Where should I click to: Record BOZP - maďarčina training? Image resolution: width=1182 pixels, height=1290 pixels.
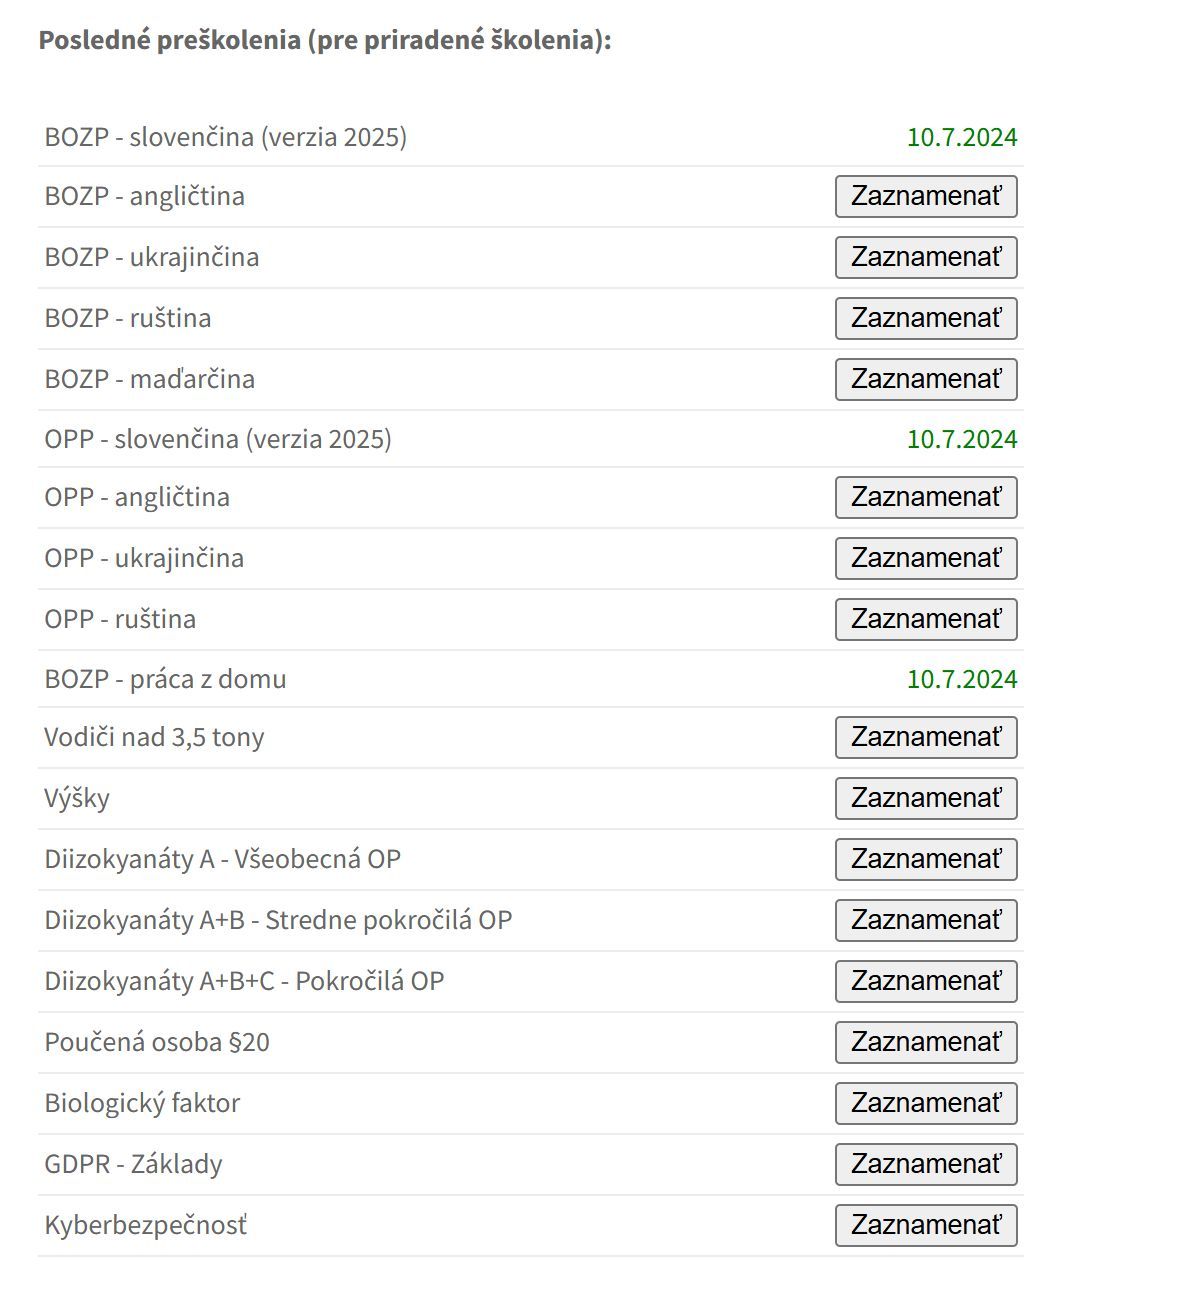click(926, 380)
